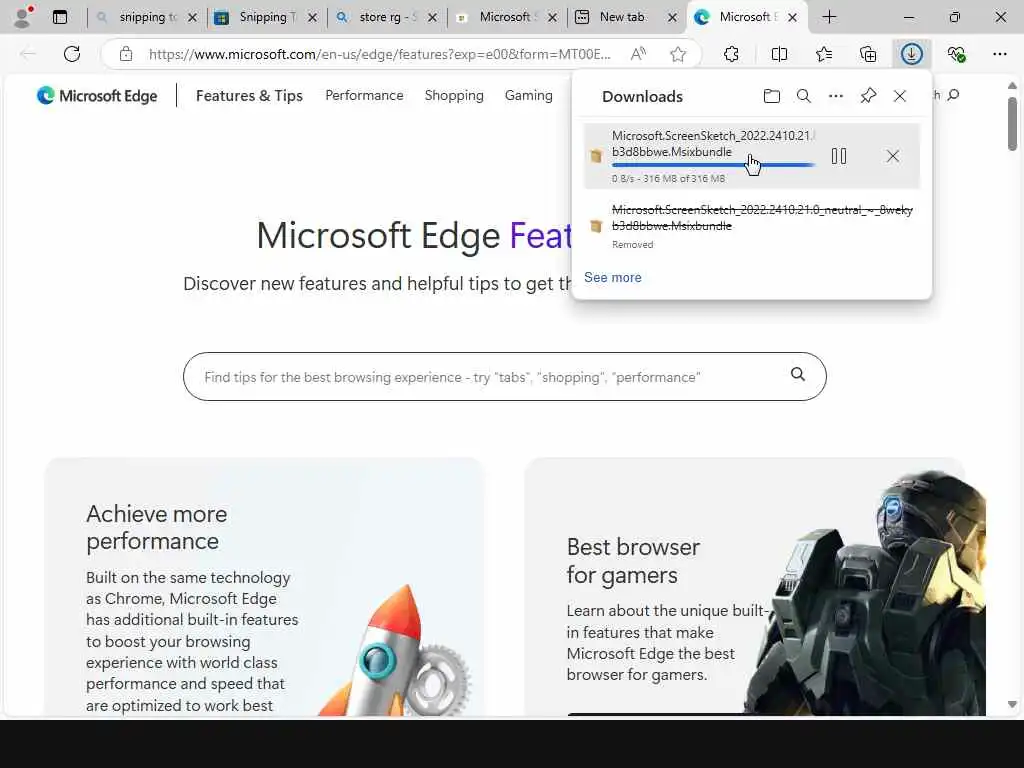The width and height of the screenshot is (1024, 768).
Task: Close the Snipping T tab
Action: 312,18
